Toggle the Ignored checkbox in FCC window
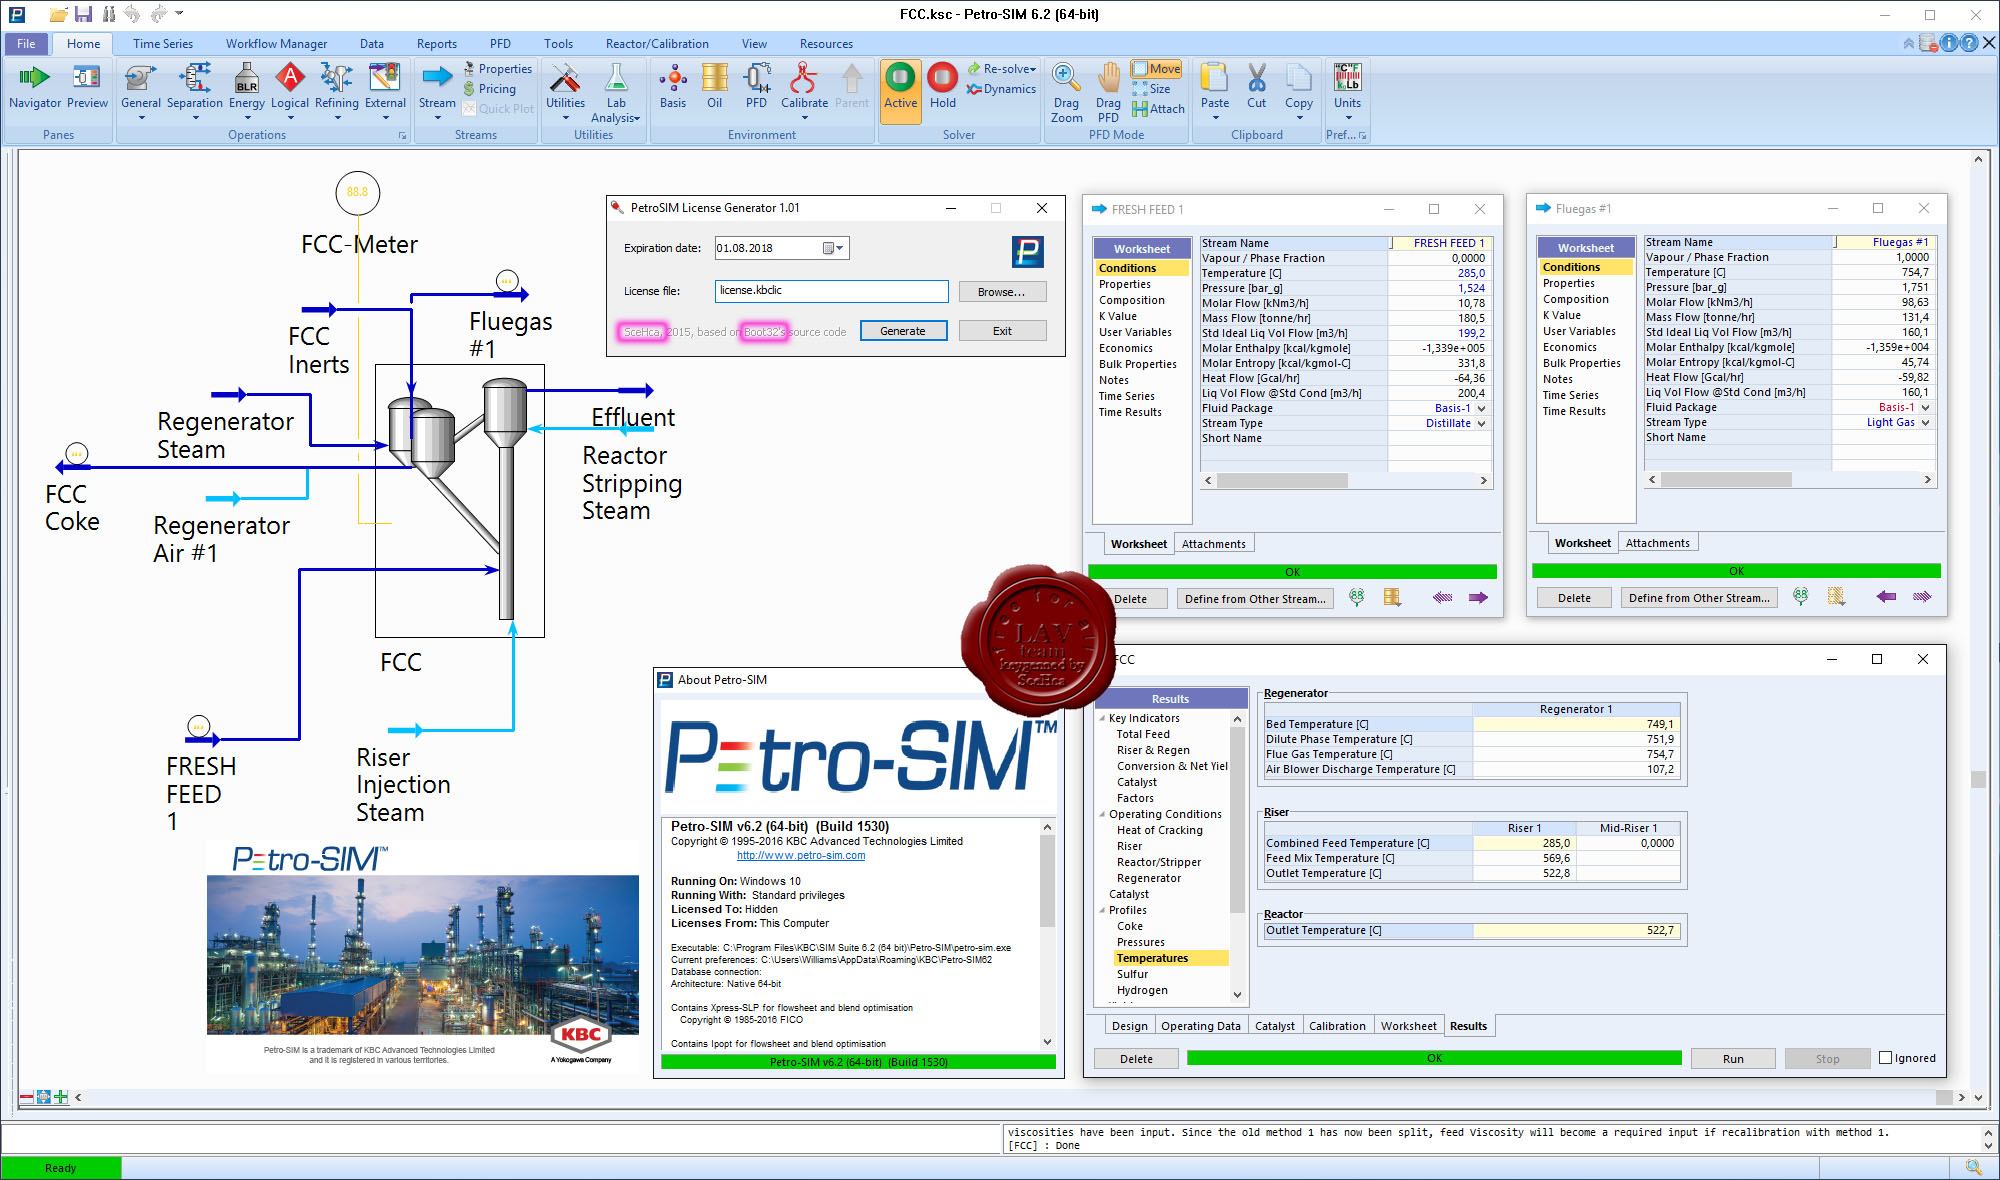 pyautogui.click(x=1886, y=1058)
